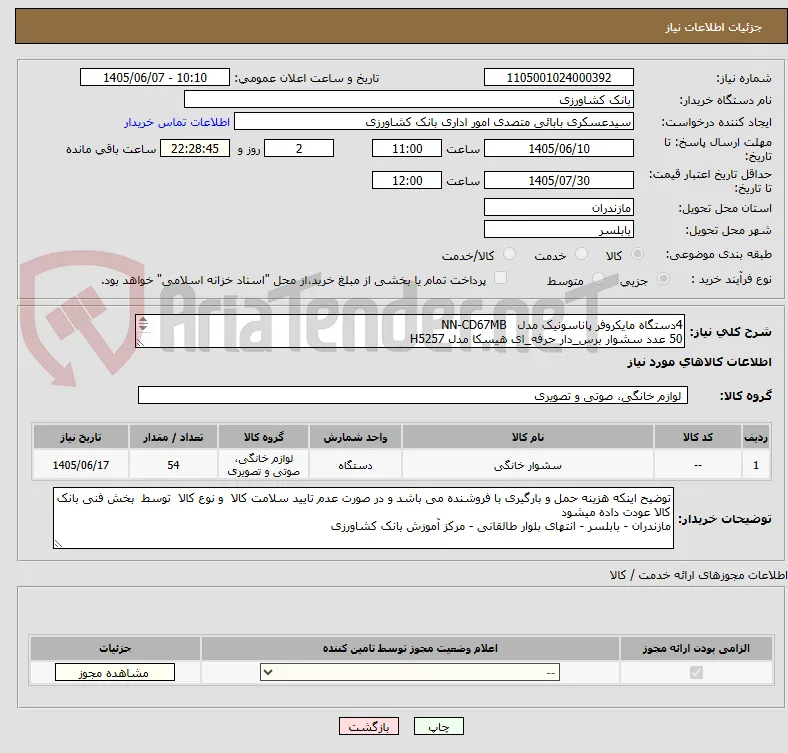Click the گروه کالا field
The height and width of the screenshot is (753, 788).
point(413,395)
